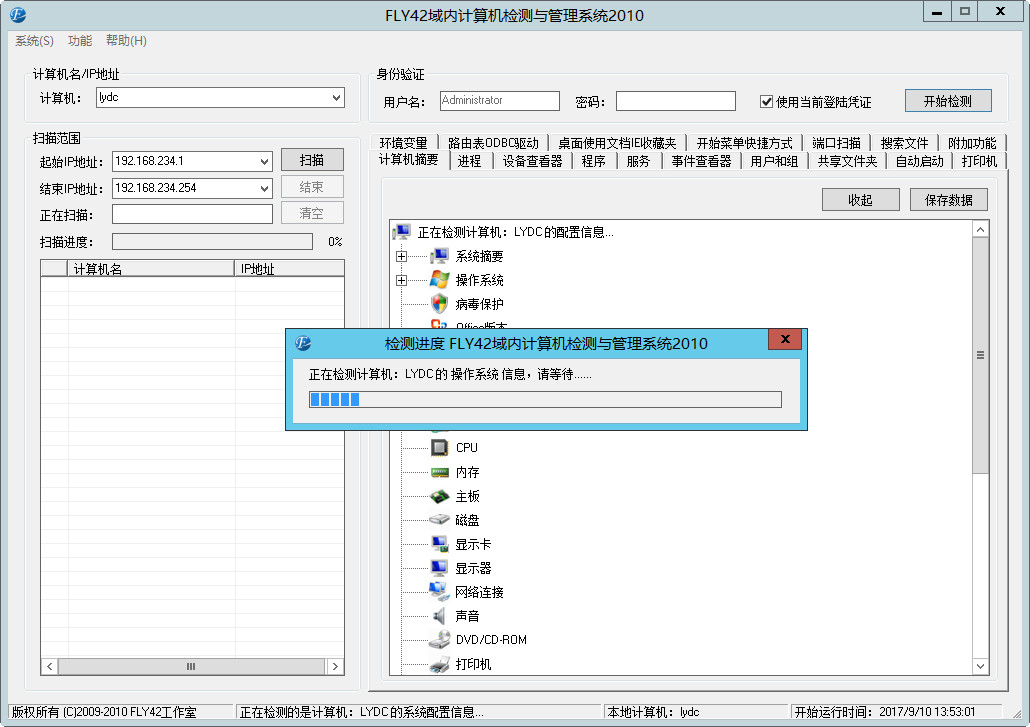Image resolution: width=1030 pixels, height=727 pixels.
Task: Open the 计算机 name dropdown
Action: [x=336, y=98]
